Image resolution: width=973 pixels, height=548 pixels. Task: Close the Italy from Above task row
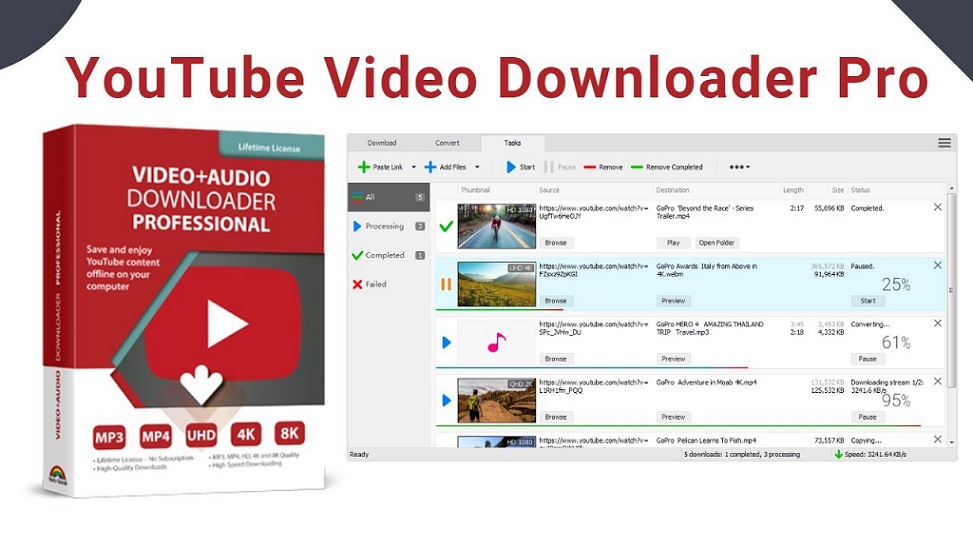(938, 265)
